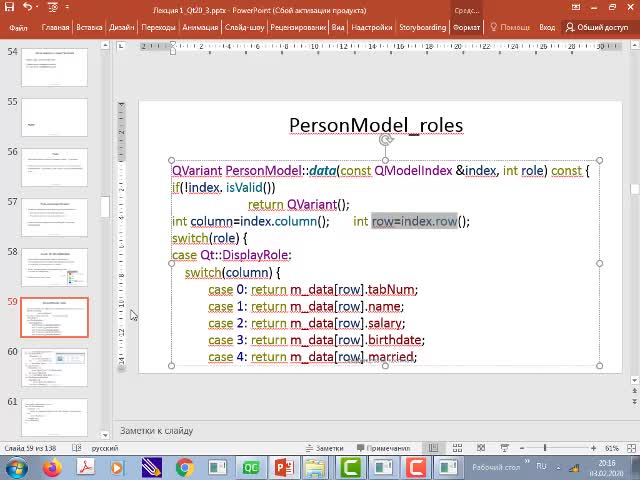640x480 pixels.
Task: Open Qt Creator QC taskbar icon
Action: tap(251, 468)
